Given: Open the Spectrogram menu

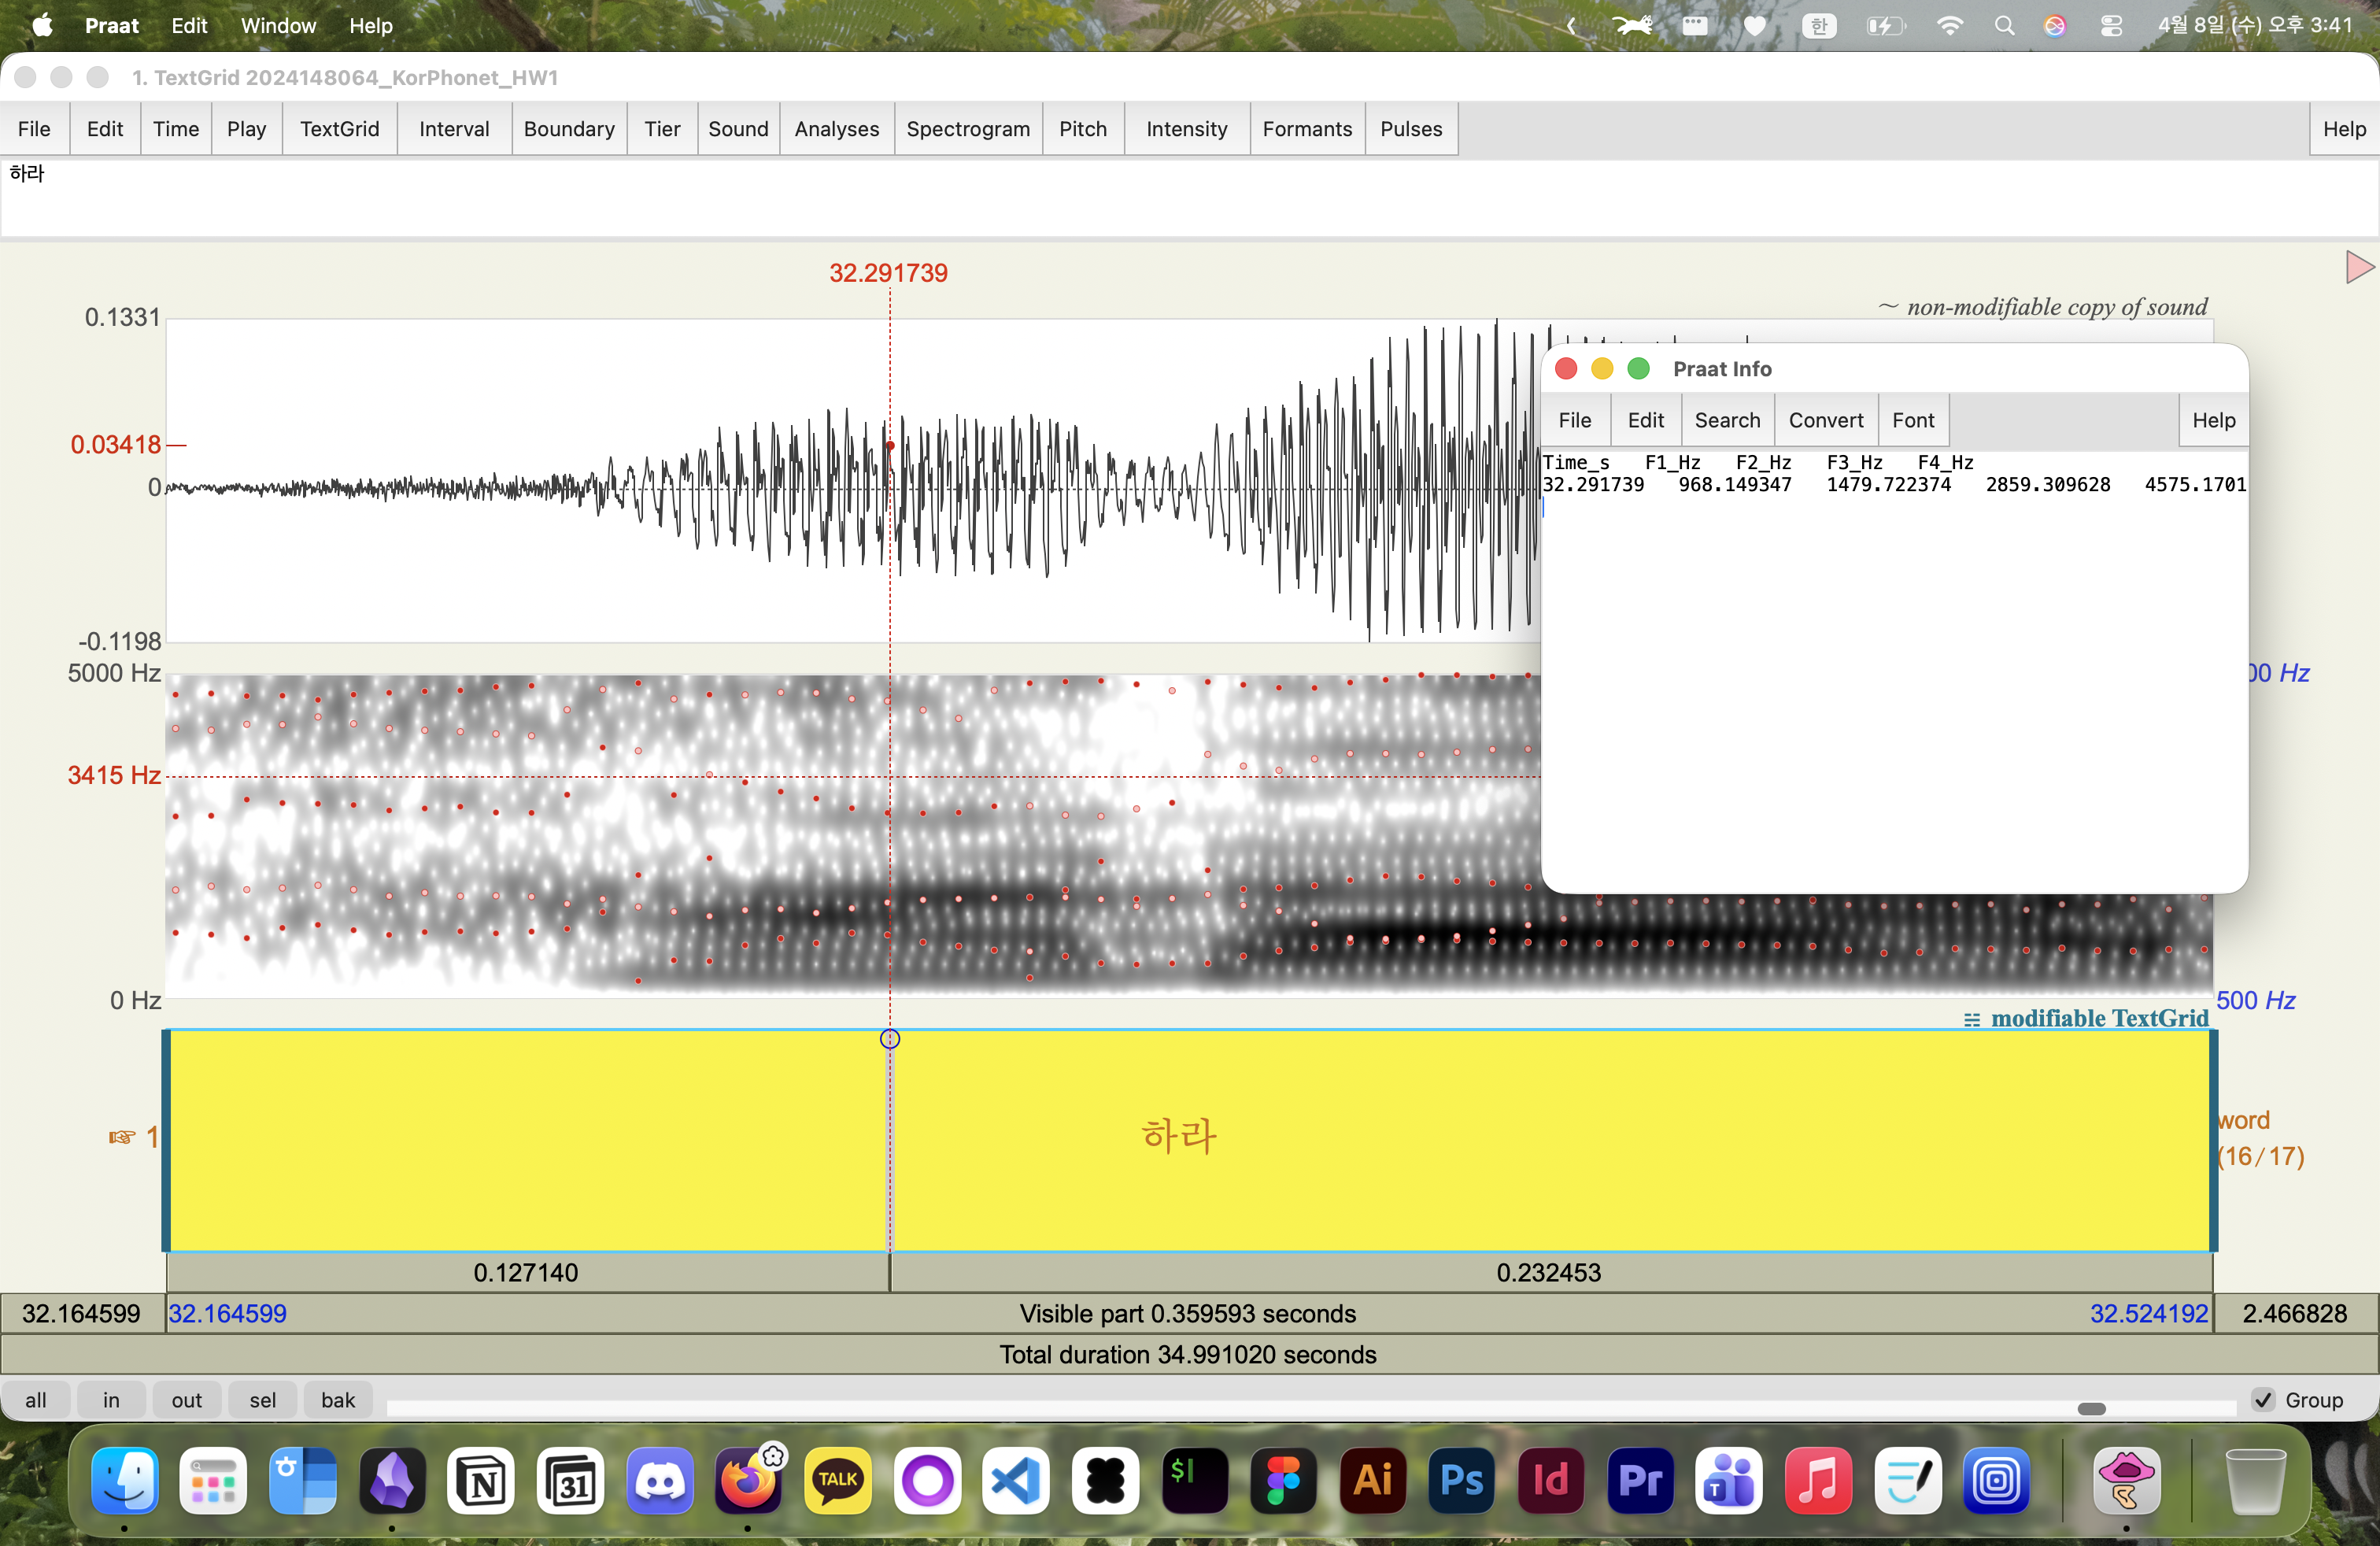Looking at the screenshot, I should (x=967, y=129).
